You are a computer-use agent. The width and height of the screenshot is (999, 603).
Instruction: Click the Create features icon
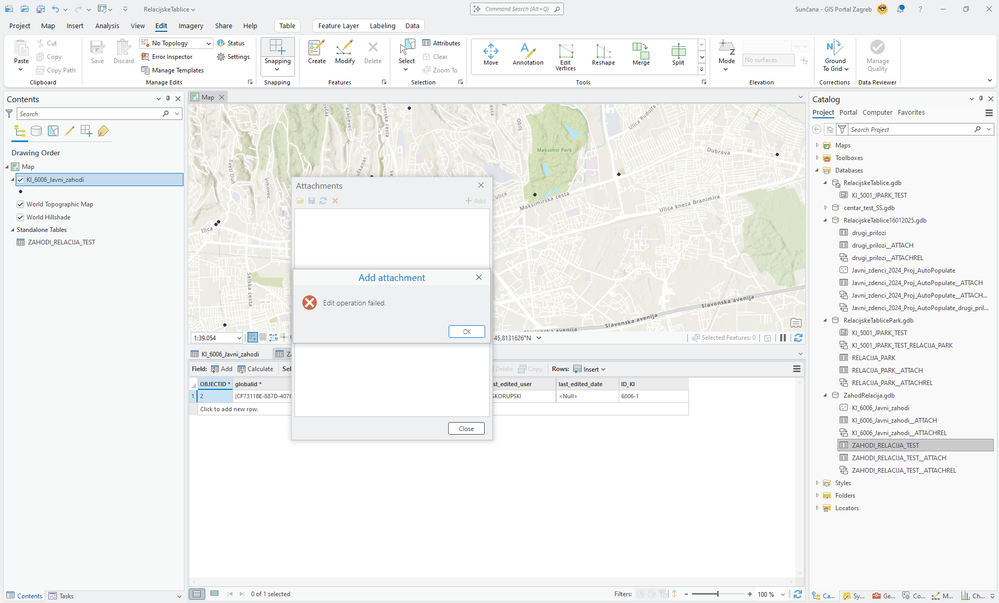point(316,52)
